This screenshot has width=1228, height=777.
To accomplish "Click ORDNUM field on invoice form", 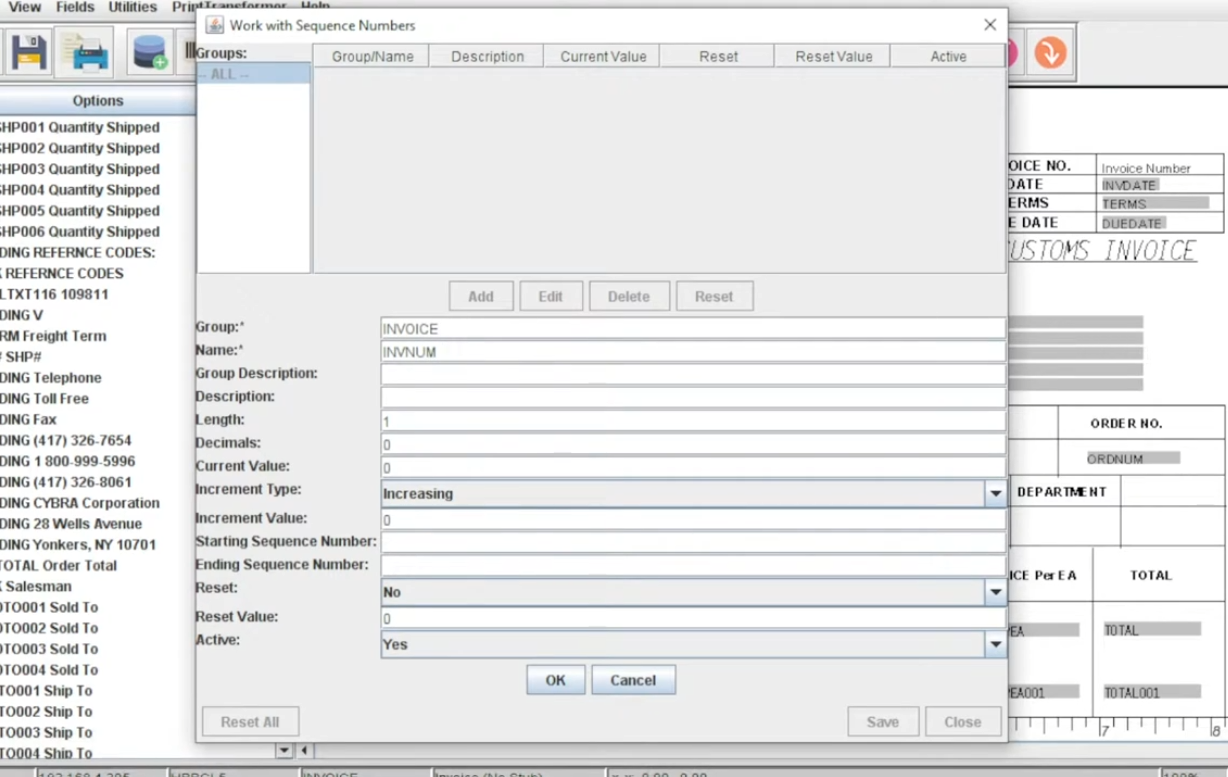I will click(x=1133, y=459).
